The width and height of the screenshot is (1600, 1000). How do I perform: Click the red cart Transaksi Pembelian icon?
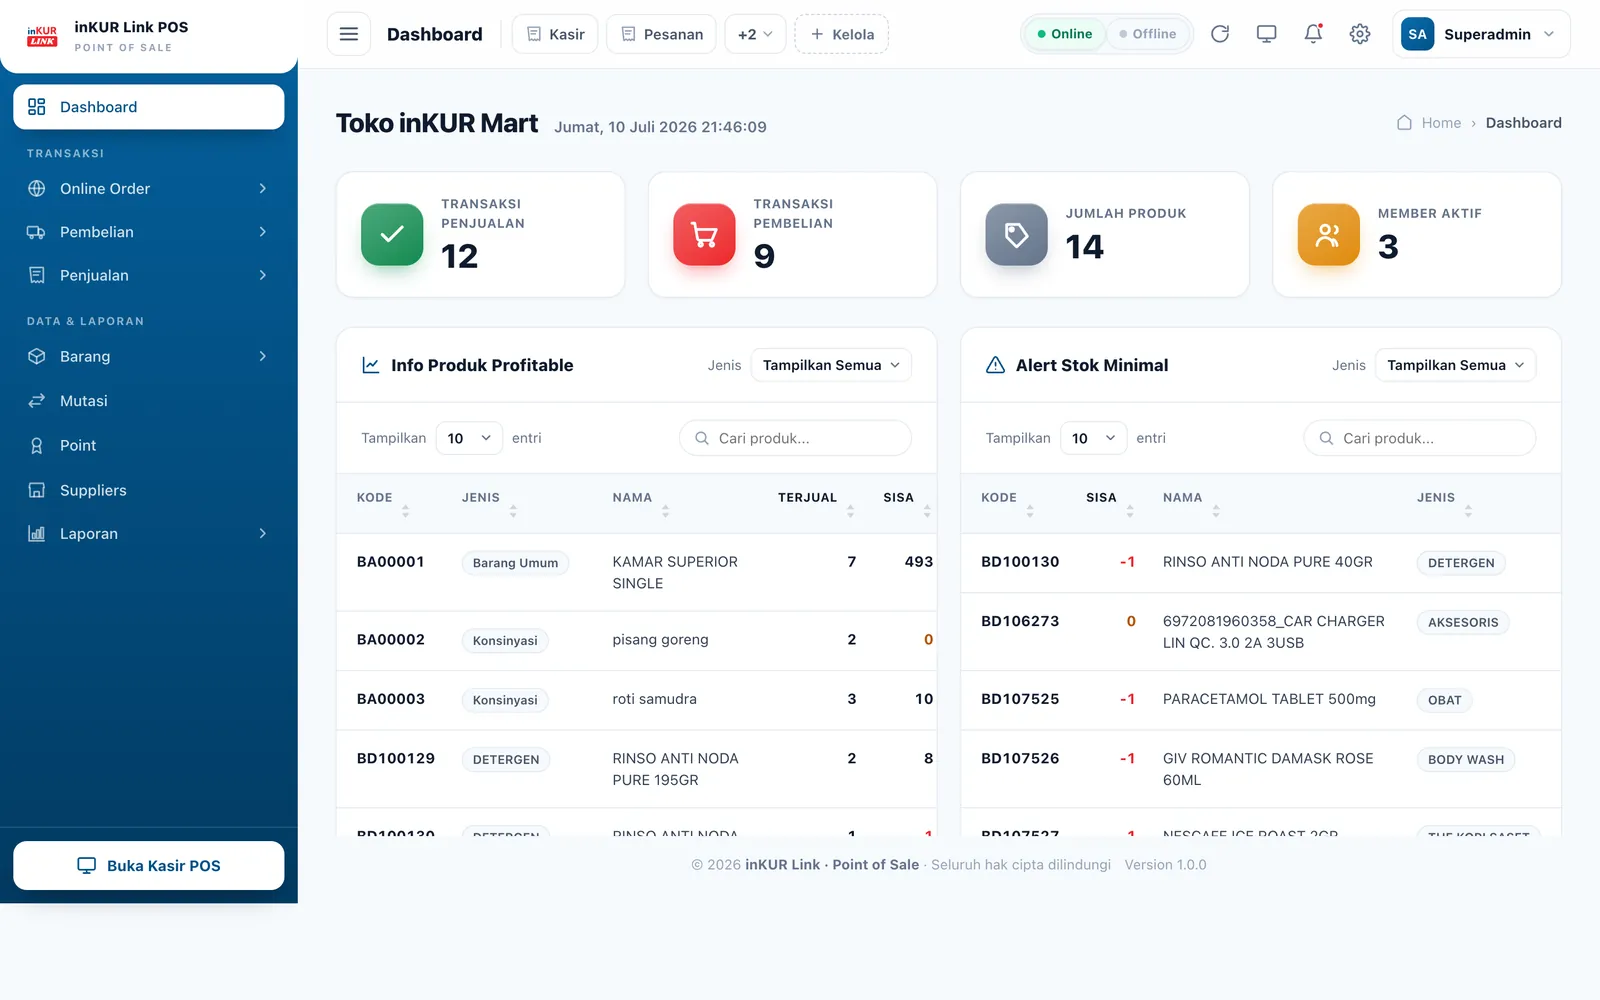(704, 234)
